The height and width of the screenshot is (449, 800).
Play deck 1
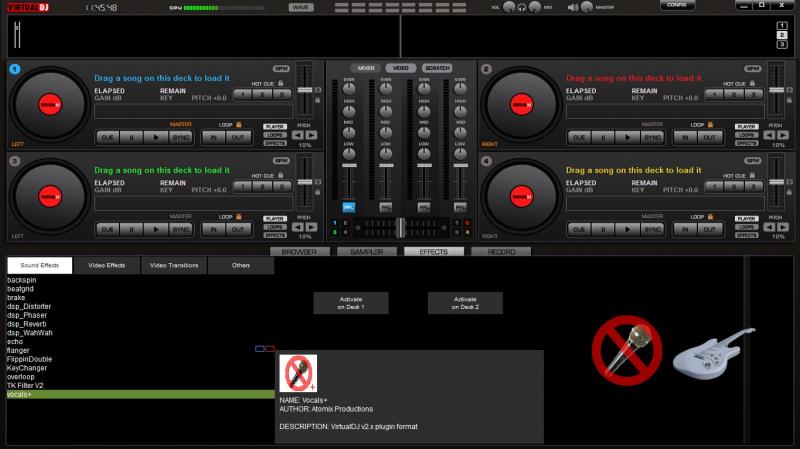coord(156,137)
